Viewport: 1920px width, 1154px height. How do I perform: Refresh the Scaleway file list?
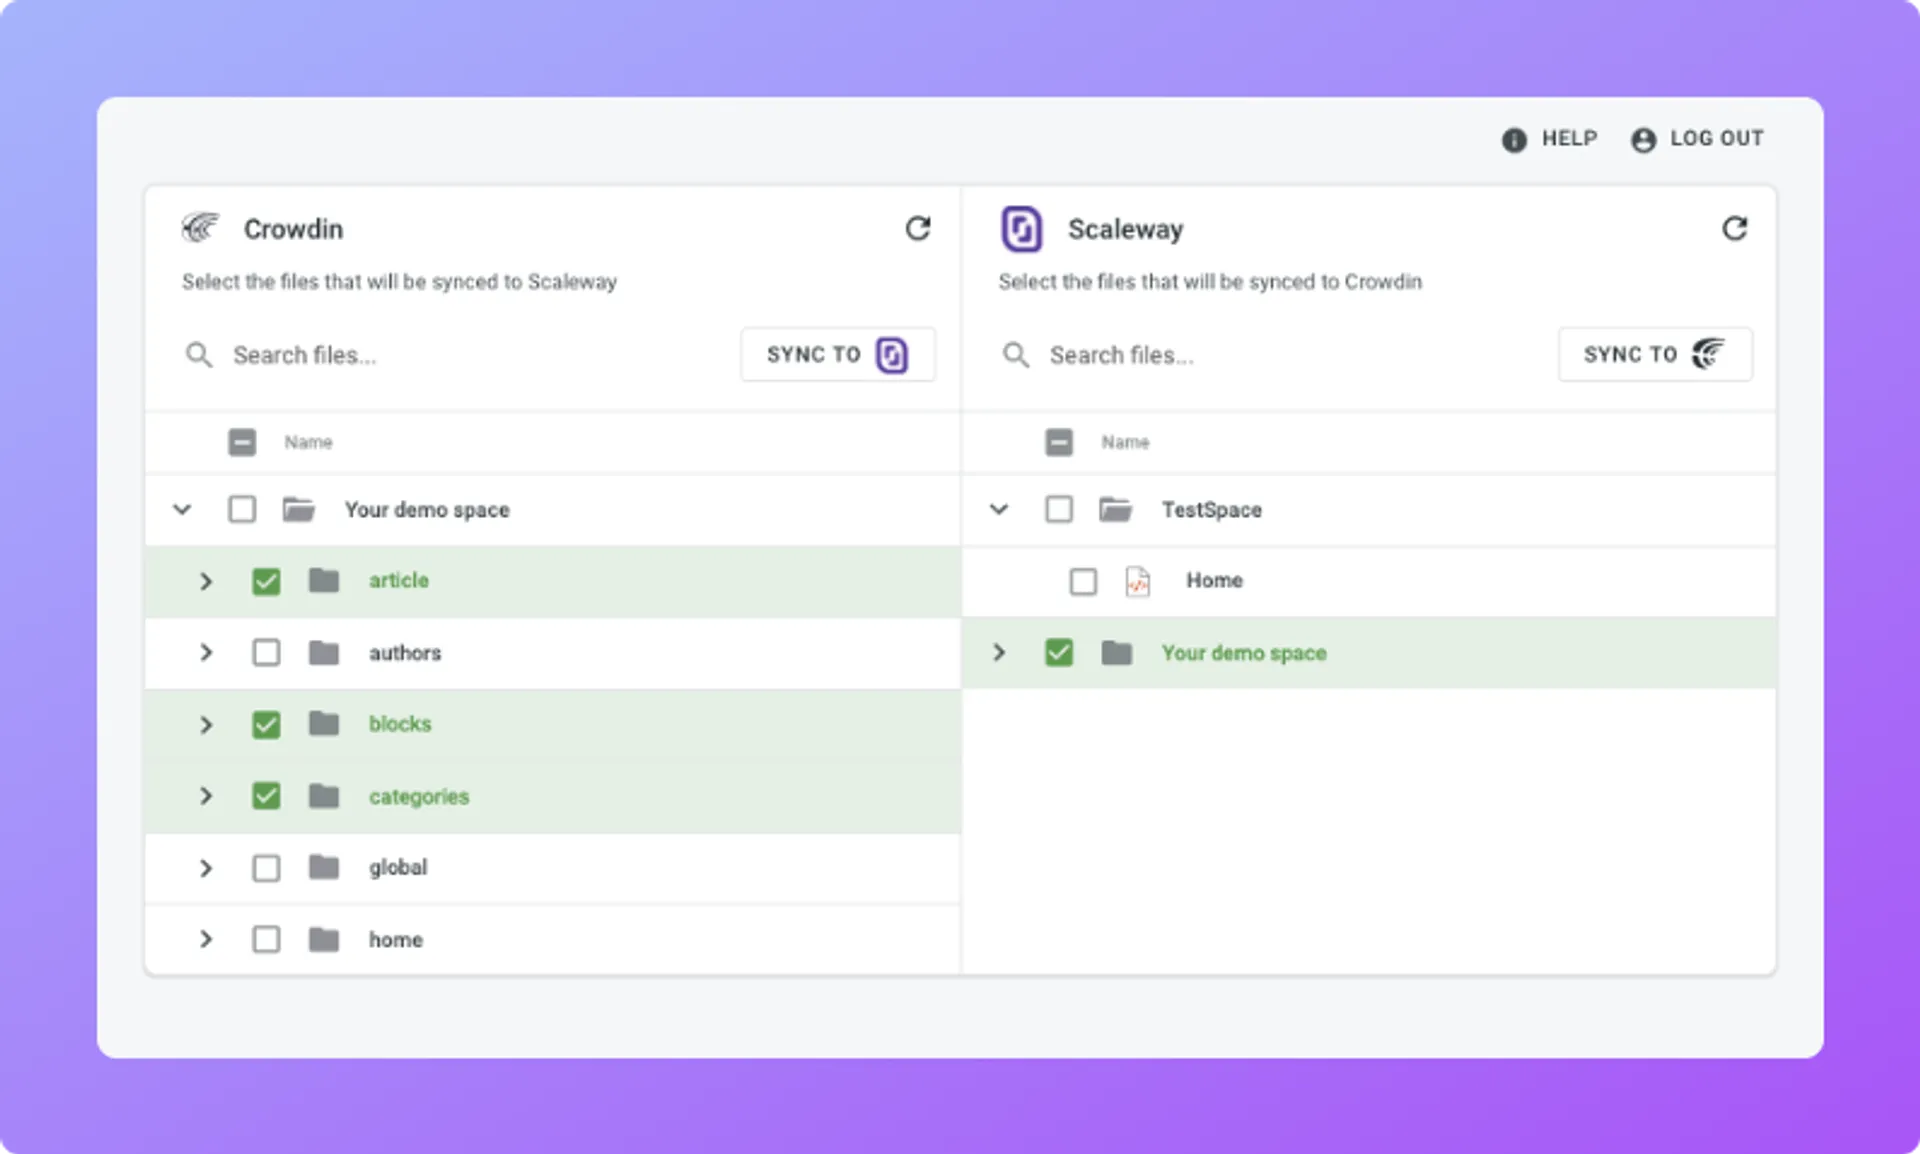(x=1735, y=229)
